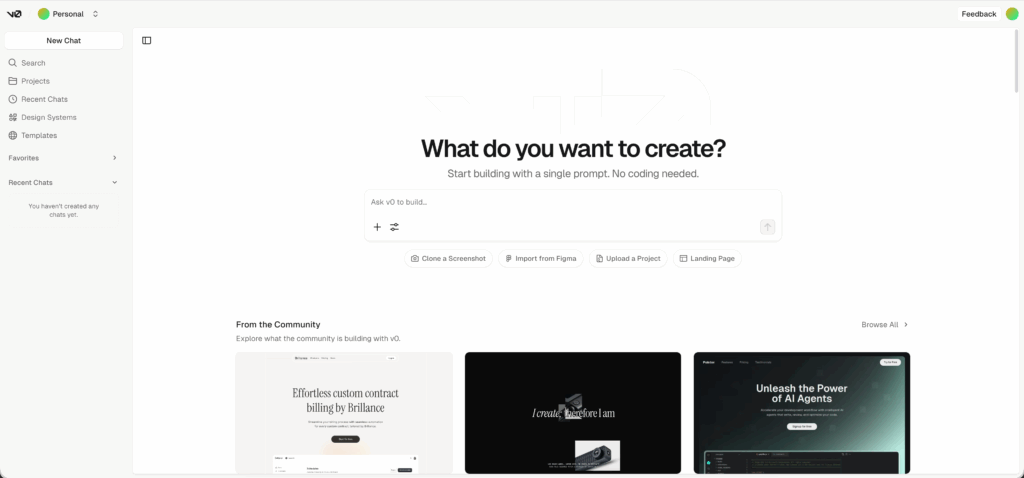Select Clone a Screenshot suggestion
1024x478 pixels.
click(x=448, y=258)
